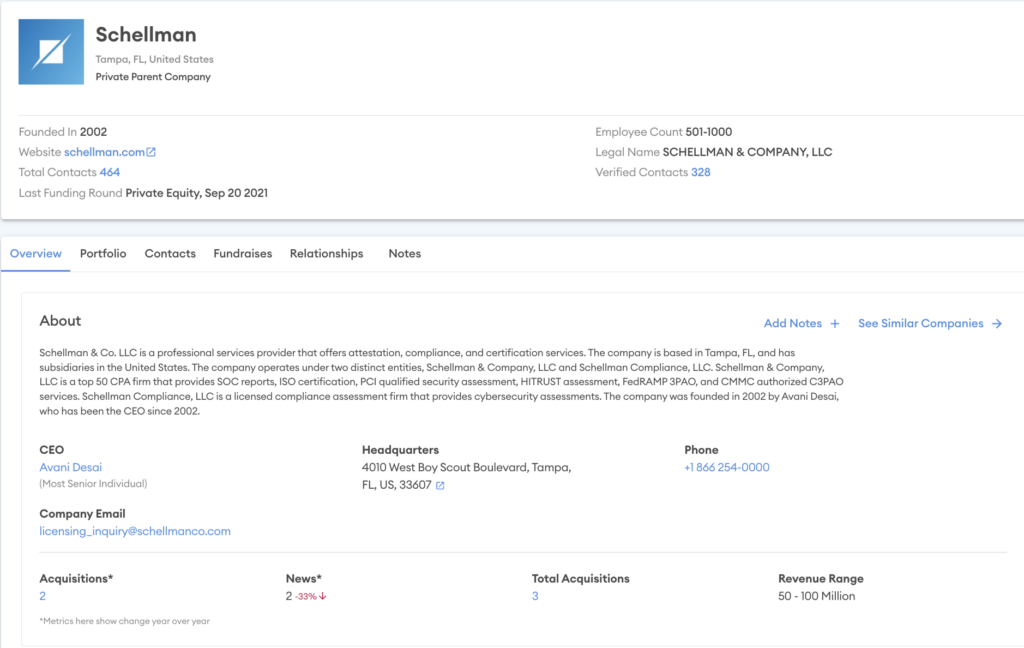Click the Most Senior Individual note
The width and height of the screenshot is (1024, 648).
coord(93,483)
